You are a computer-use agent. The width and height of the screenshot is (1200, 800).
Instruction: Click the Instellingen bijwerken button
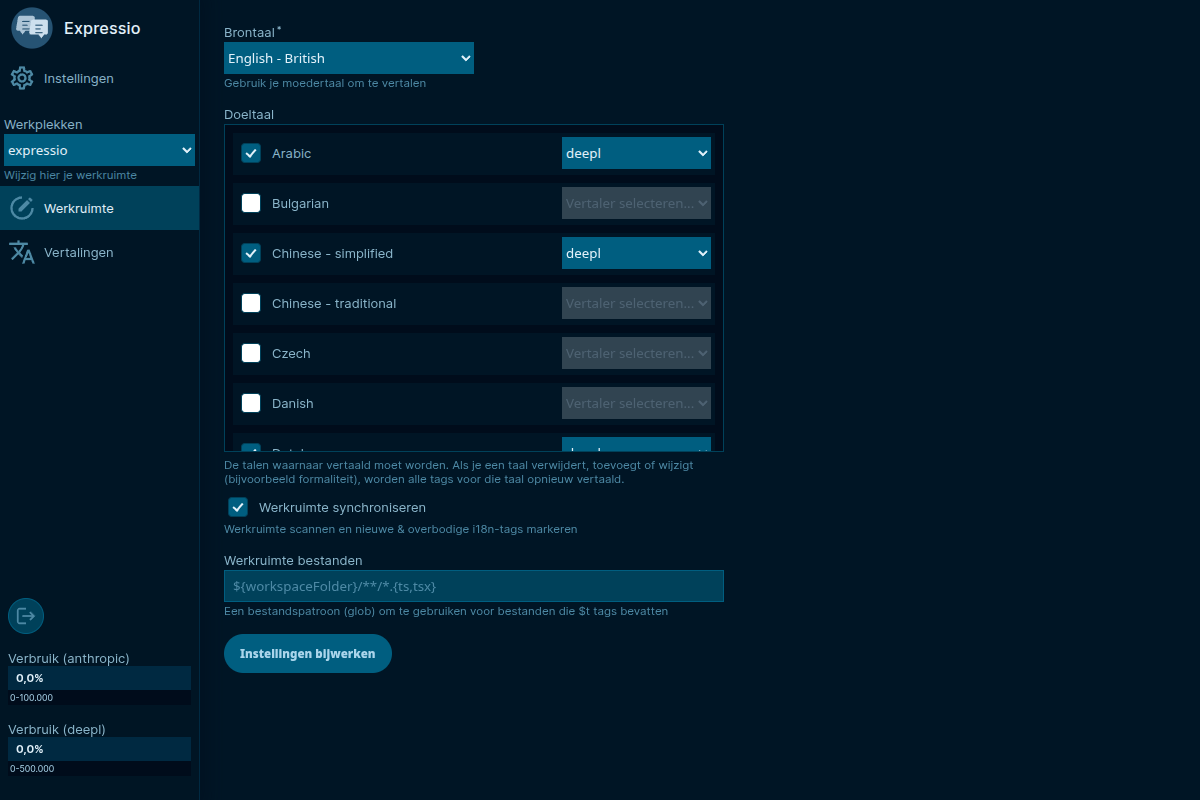pos(308,653)
